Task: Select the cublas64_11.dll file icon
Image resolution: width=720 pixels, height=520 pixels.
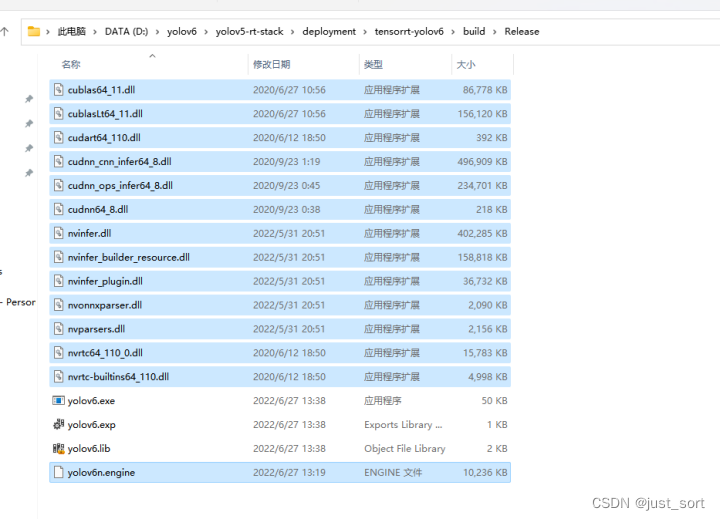Action: pyautogui.click(x=58, y=90)
